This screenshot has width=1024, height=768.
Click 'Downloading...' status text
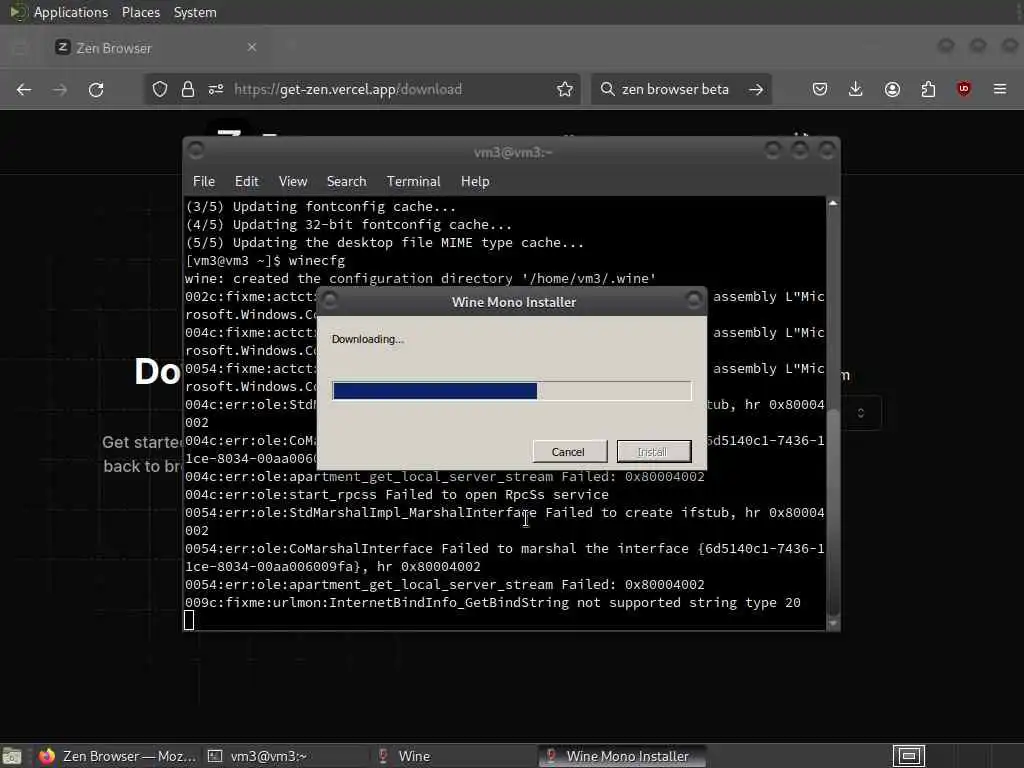pyautogui.click(x=368, y=339)
